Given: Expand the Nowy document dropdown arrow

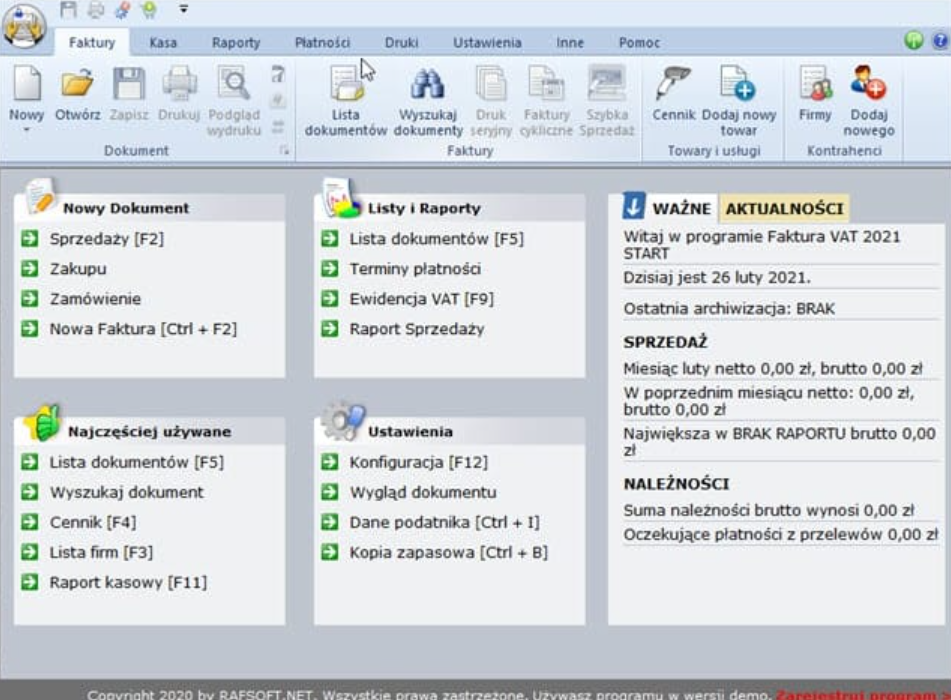Looking at the screenshot, I should tap(27, 129).
